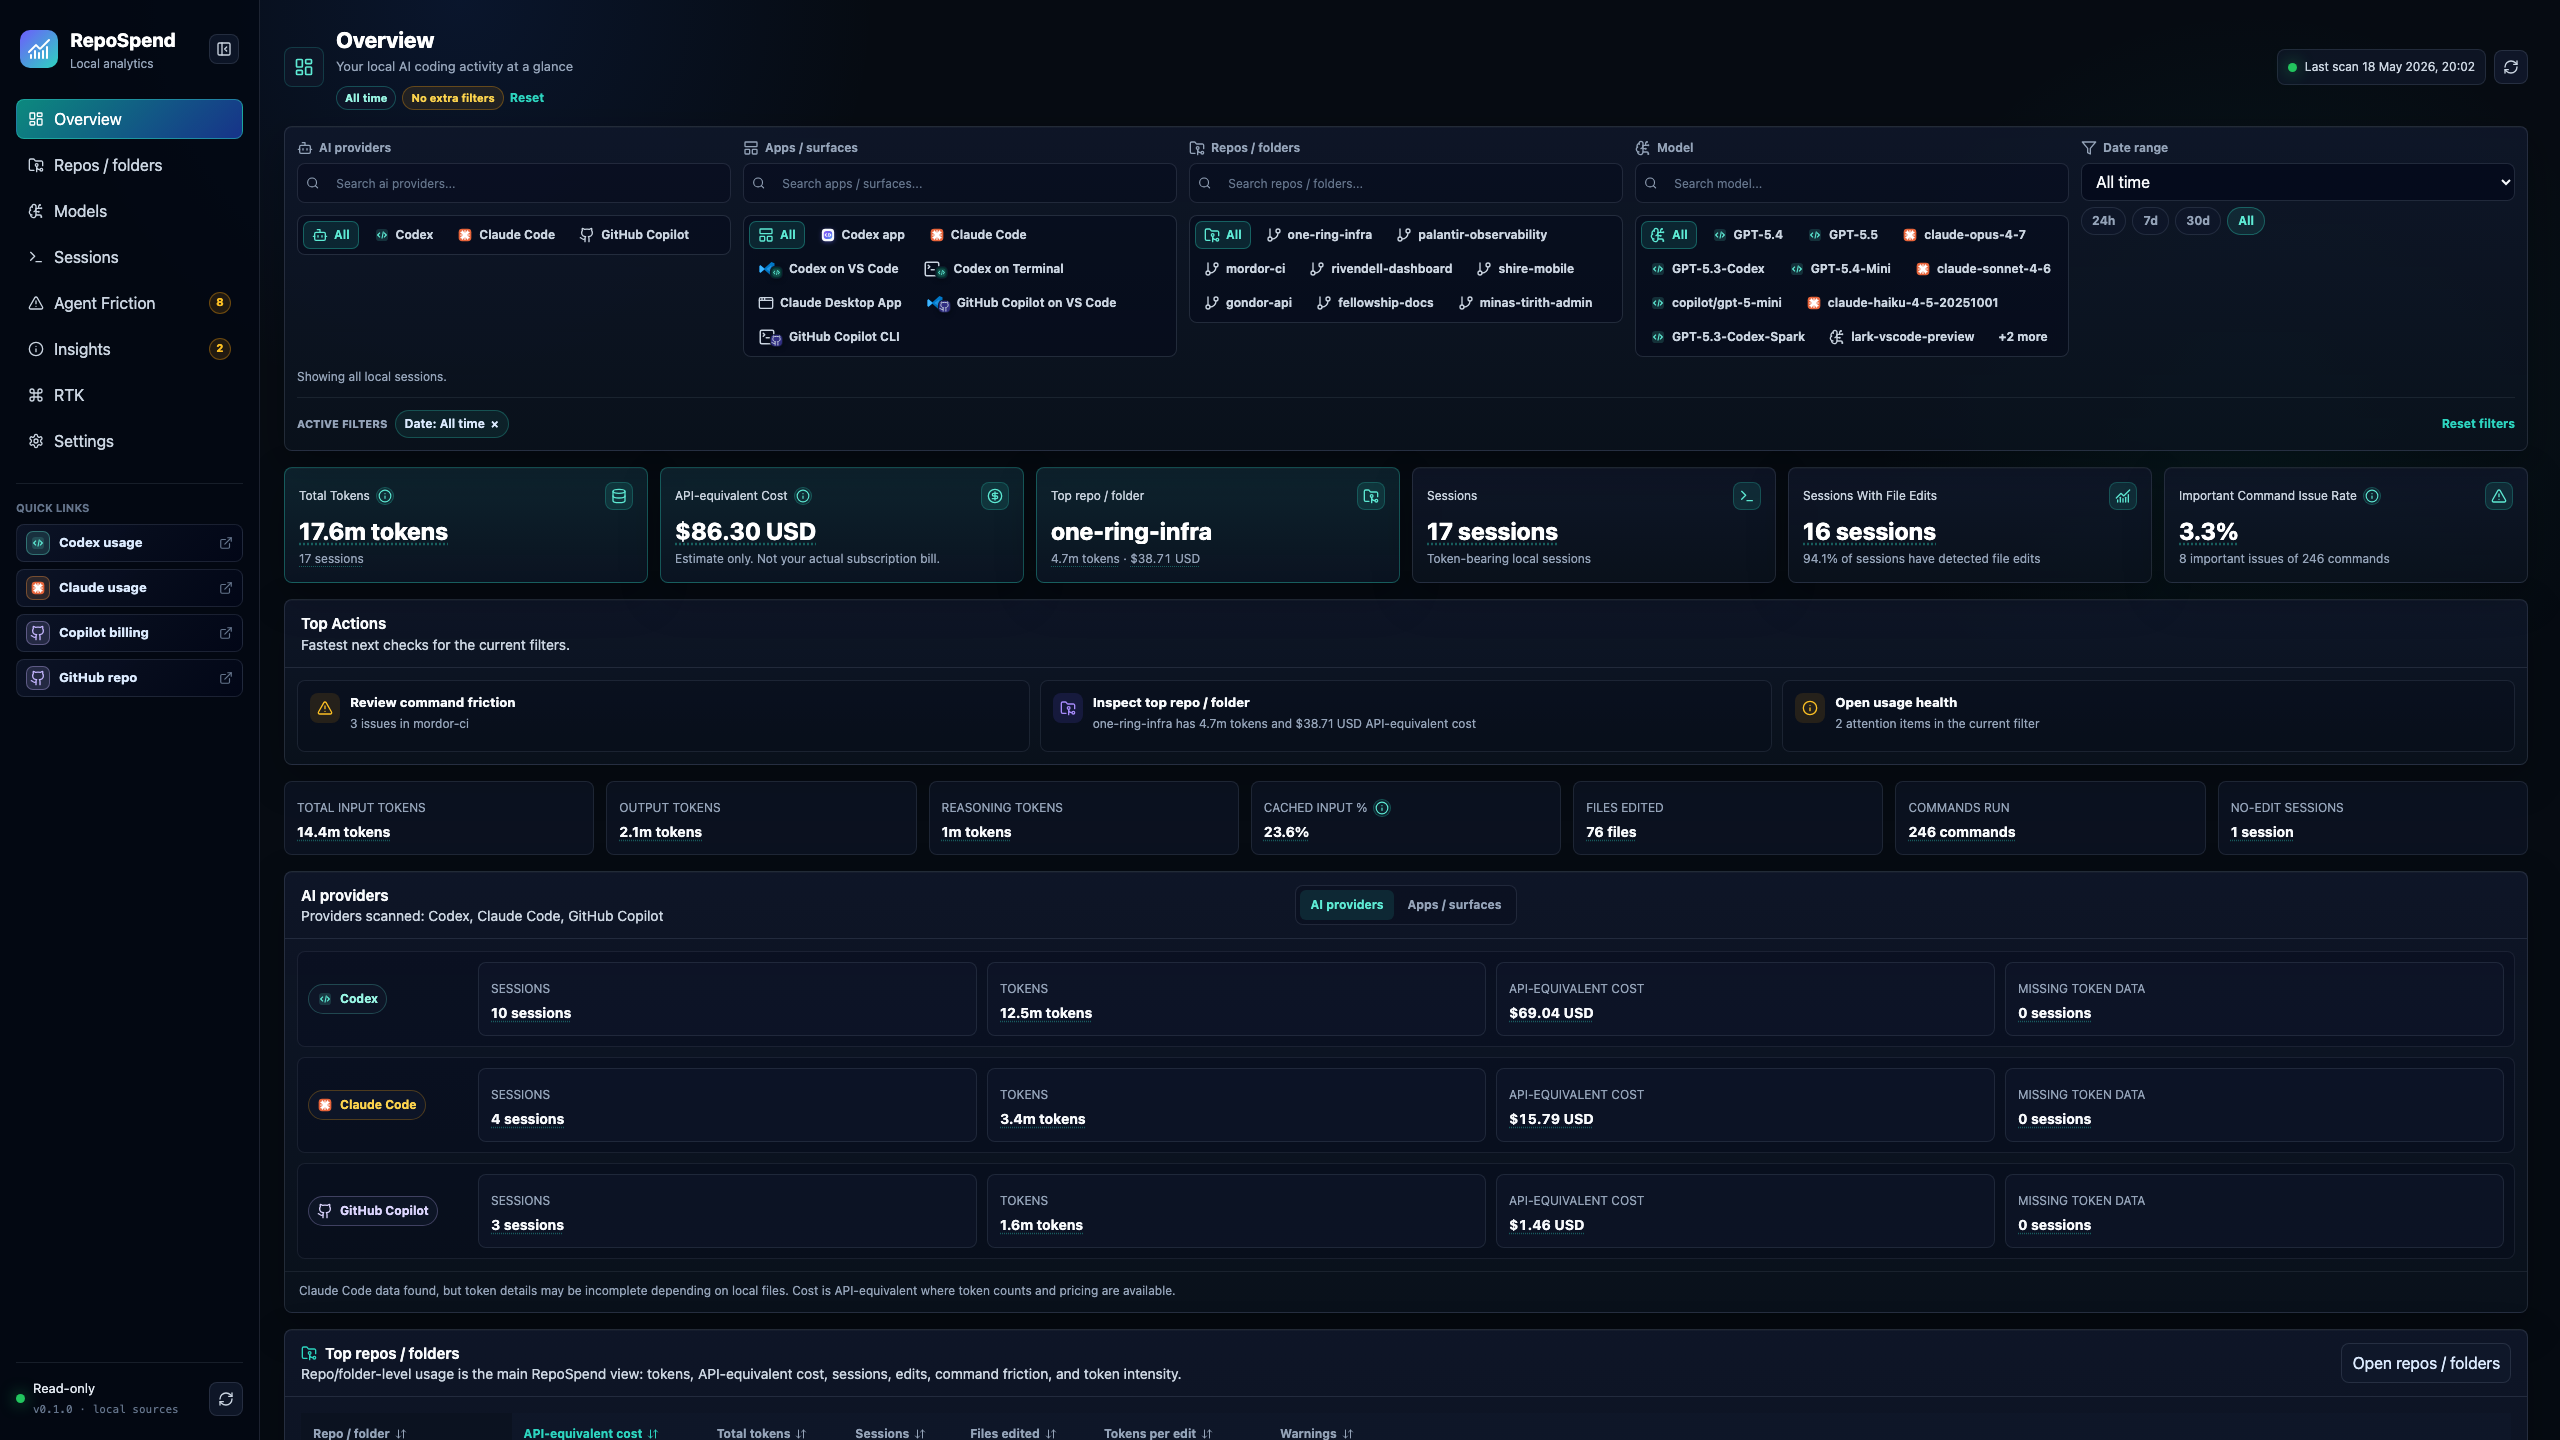Screen dimensions: 2560x1440
Task: Click warning icon on Issue Rate card
Action: pyautogui.click(x=2499, y=496)
